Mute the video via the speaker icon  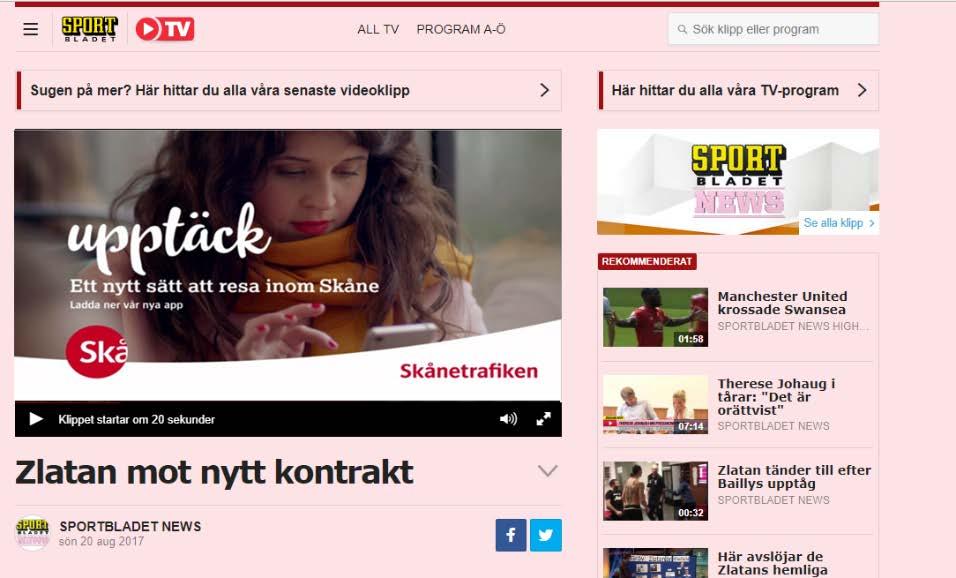pyautogui.click(x=508, y=419)
